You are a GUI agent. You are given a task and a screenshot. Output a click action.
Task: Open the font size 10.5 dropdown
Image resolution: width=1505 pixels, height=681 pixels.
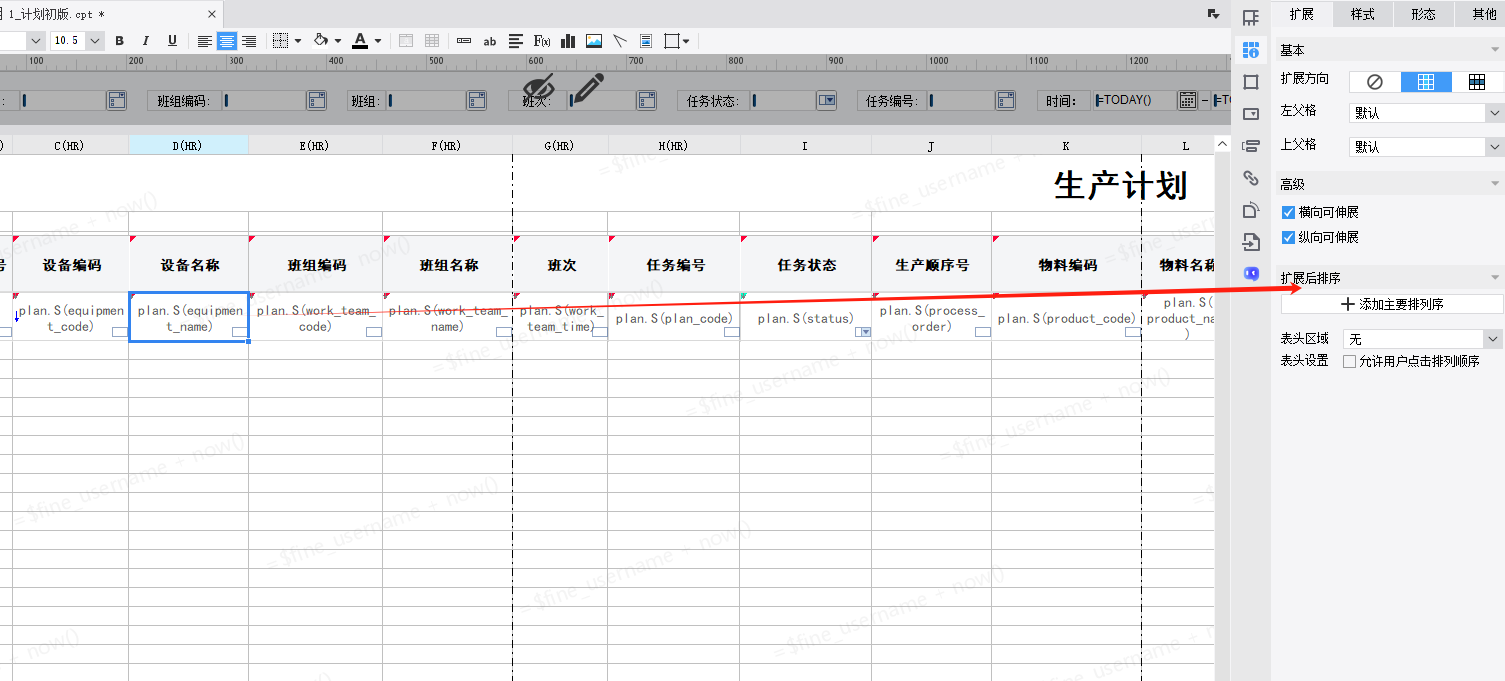point(95,41)
